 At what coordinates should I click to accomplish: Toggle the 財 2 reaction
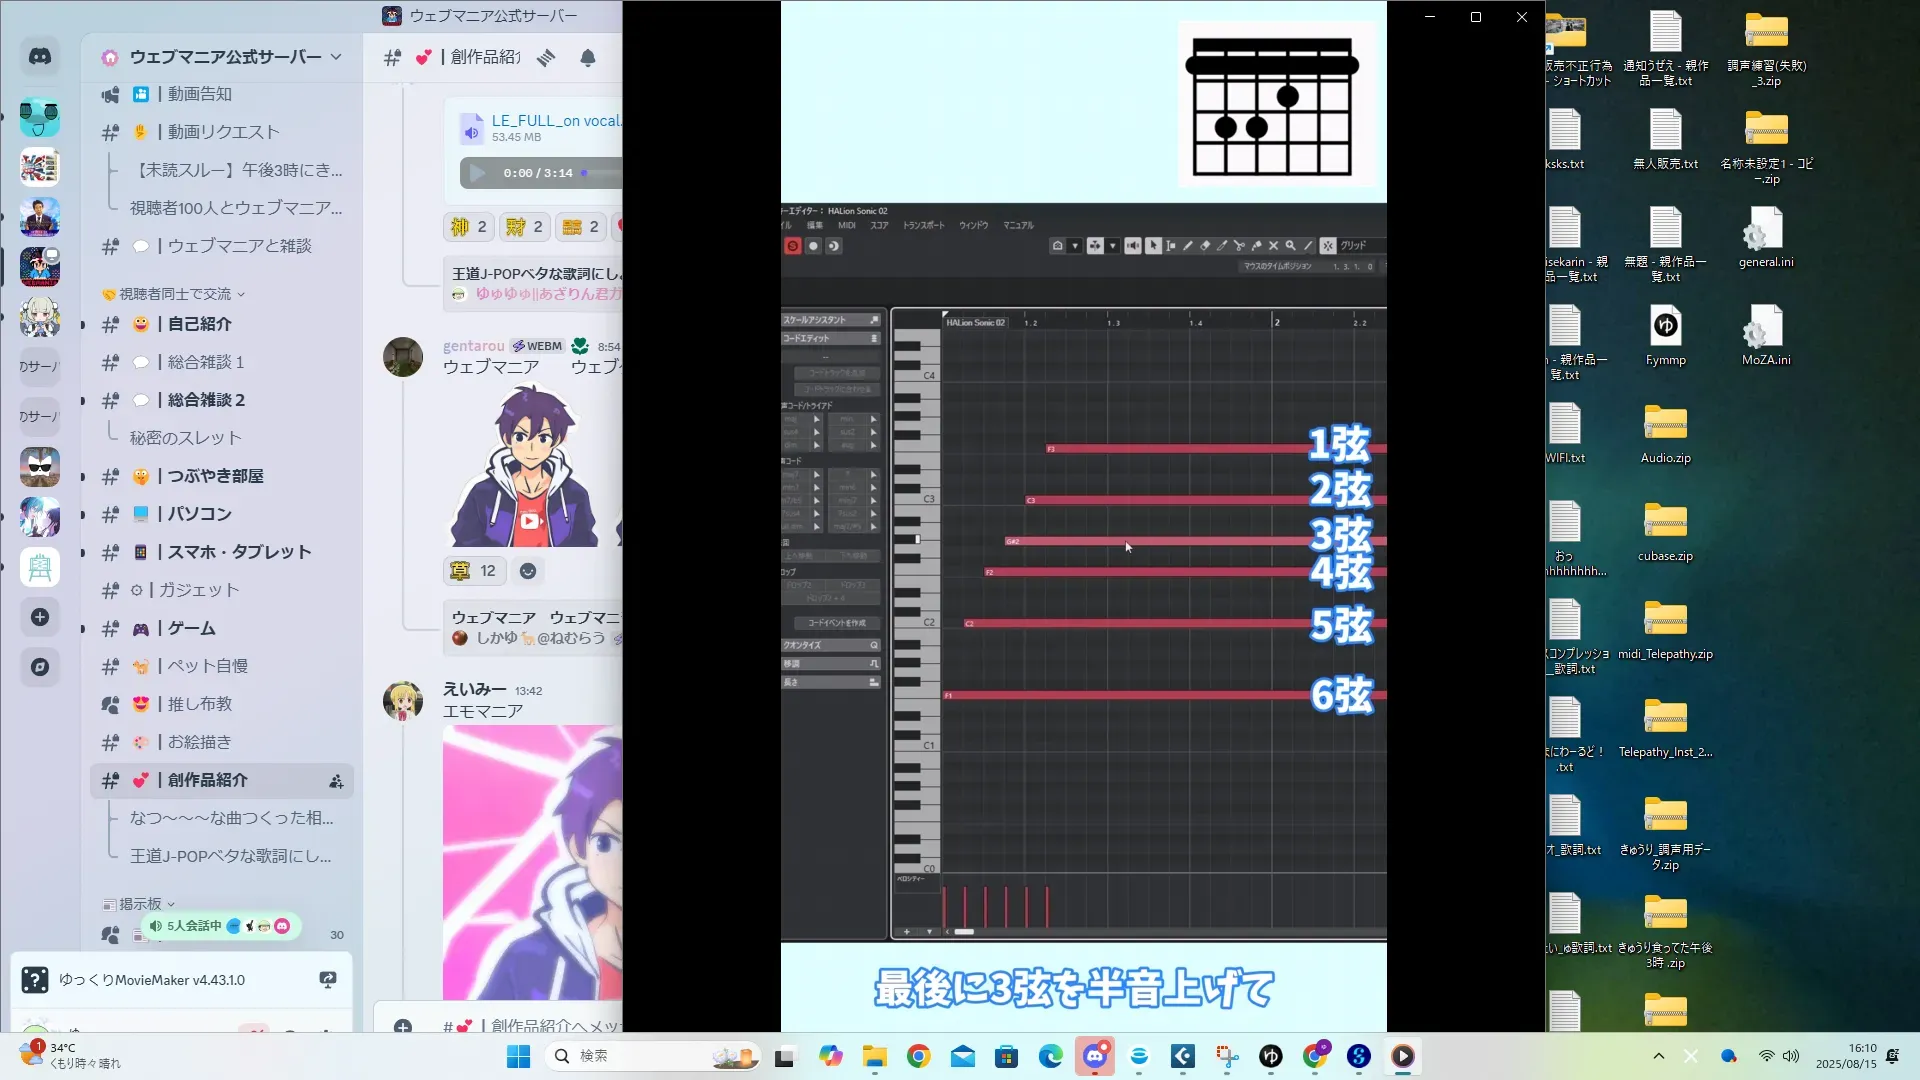click(524, 227)
